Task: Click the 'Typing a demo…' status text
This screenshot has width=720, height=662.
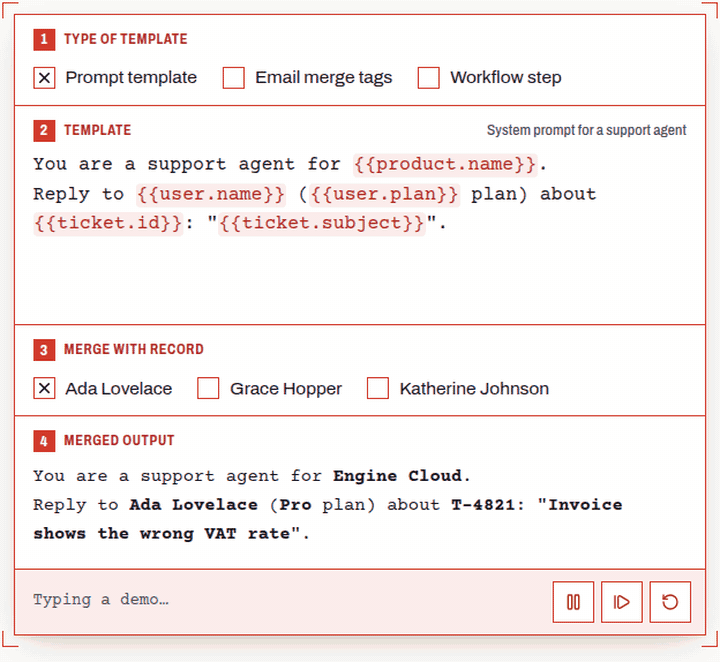Action: (101, 600)
